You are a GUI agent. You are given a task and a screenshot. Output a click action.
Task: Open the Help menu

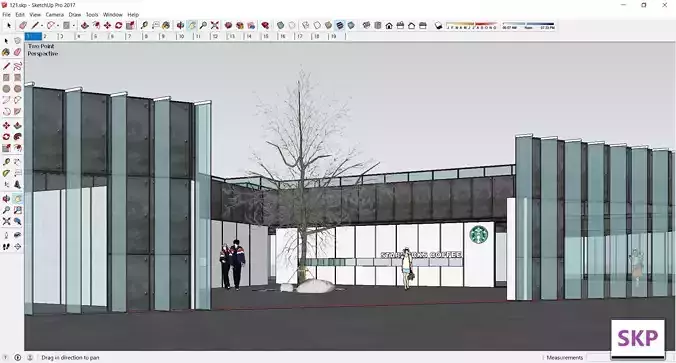point(133,15)
